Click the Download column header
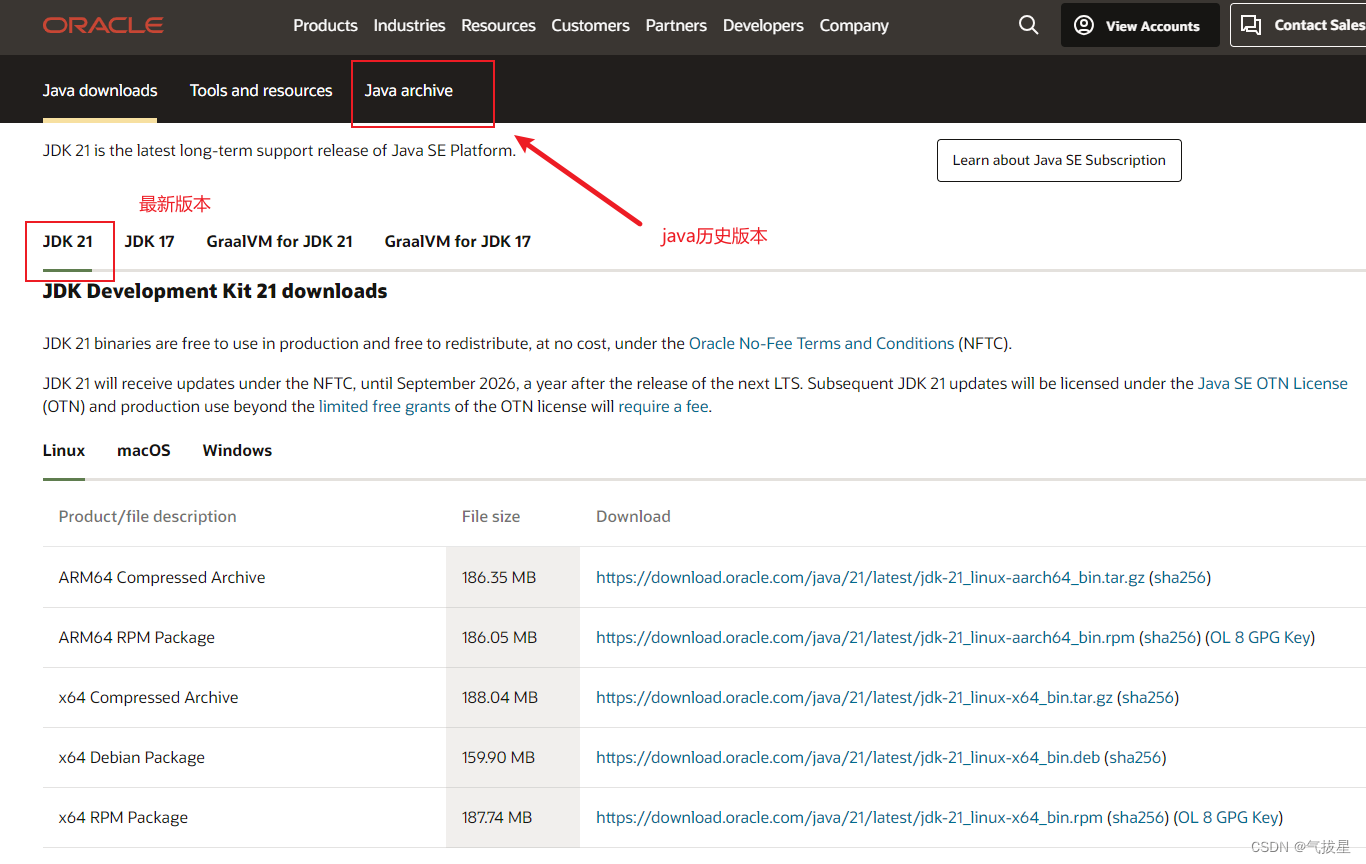 (633, 516)
